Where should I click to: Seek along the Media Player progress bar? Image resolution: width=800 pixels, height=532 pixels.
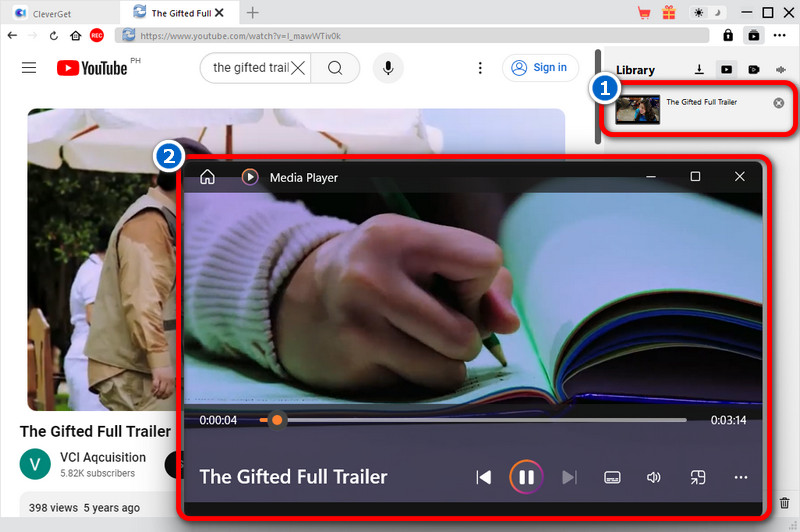pyautogui.click(x=473, y=420)
